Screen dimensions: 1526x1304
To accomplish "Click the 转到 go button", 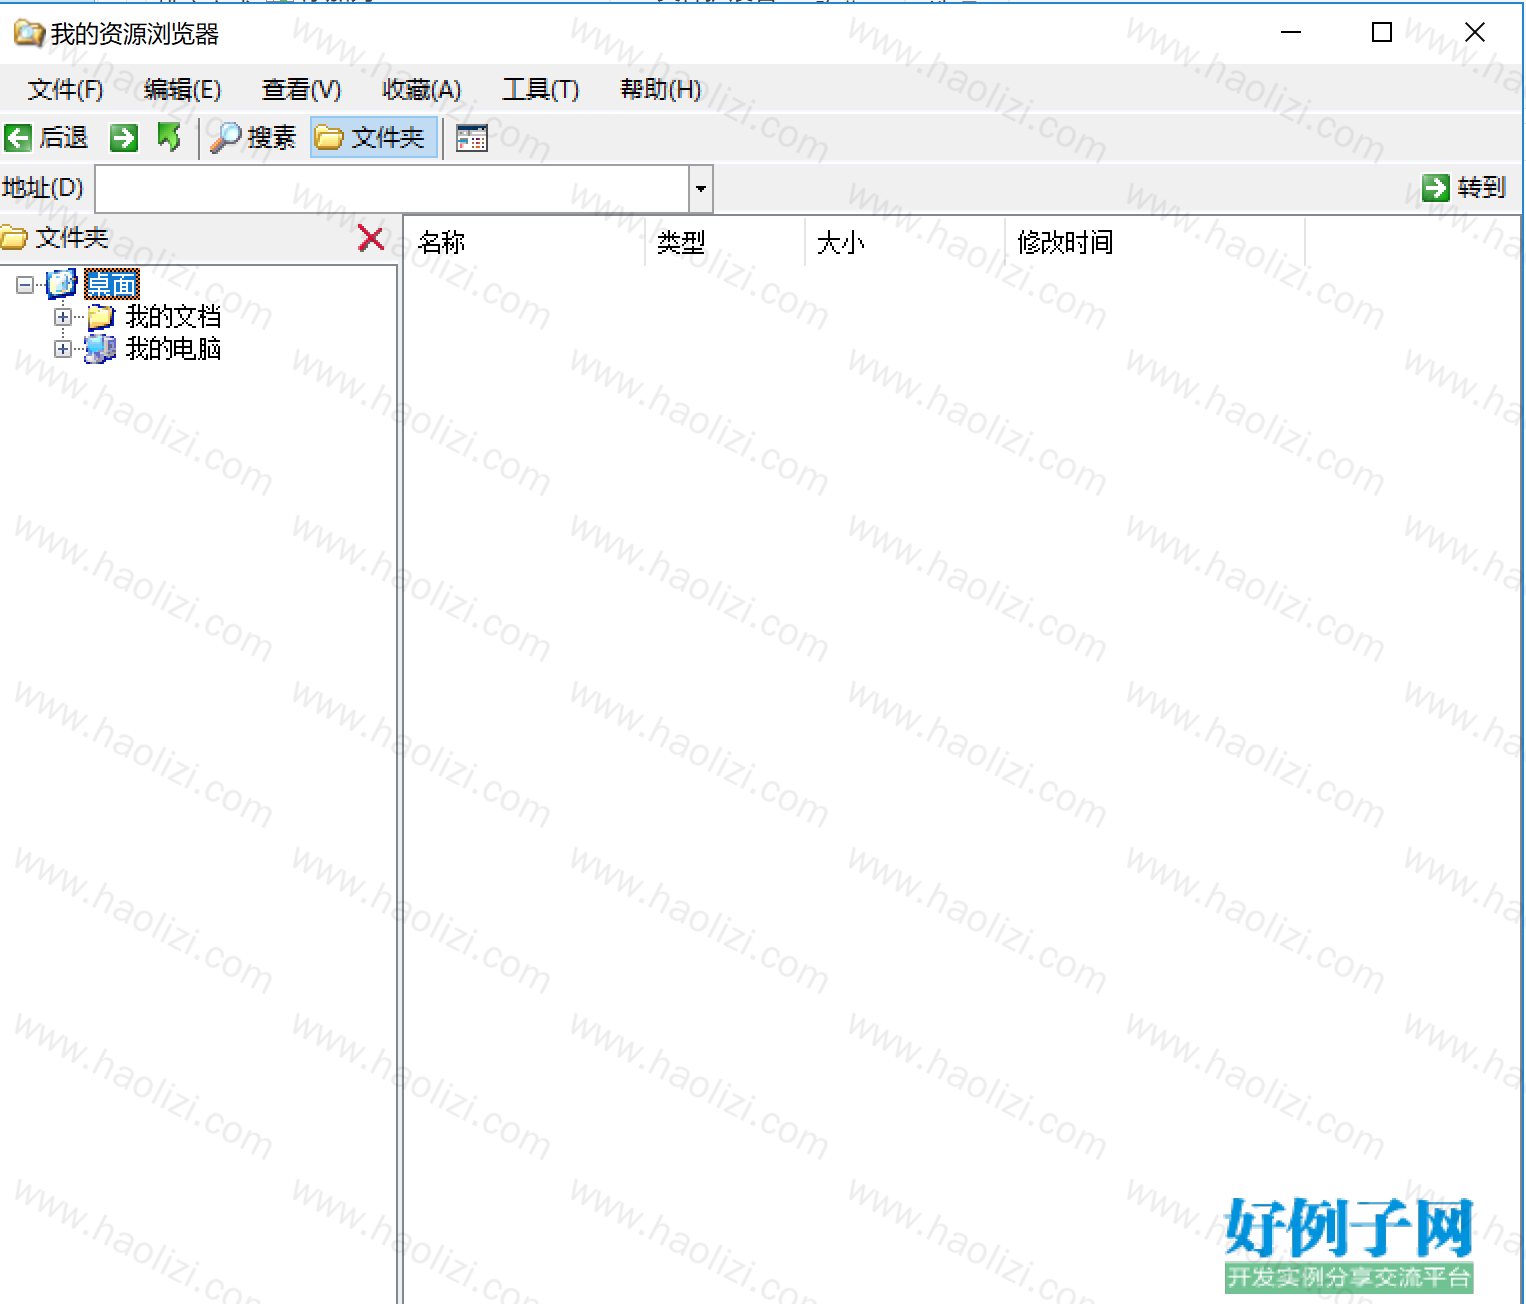I will (1464, 188).
